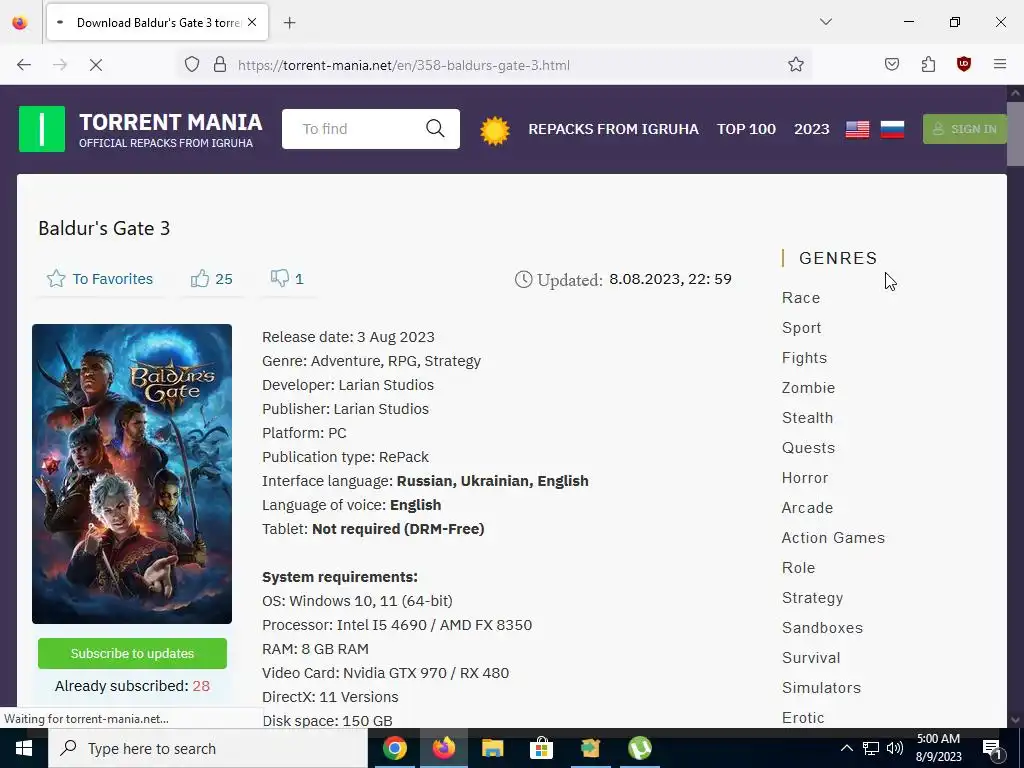Click the 'Already subscribed: 28' text

click(133, 686)
